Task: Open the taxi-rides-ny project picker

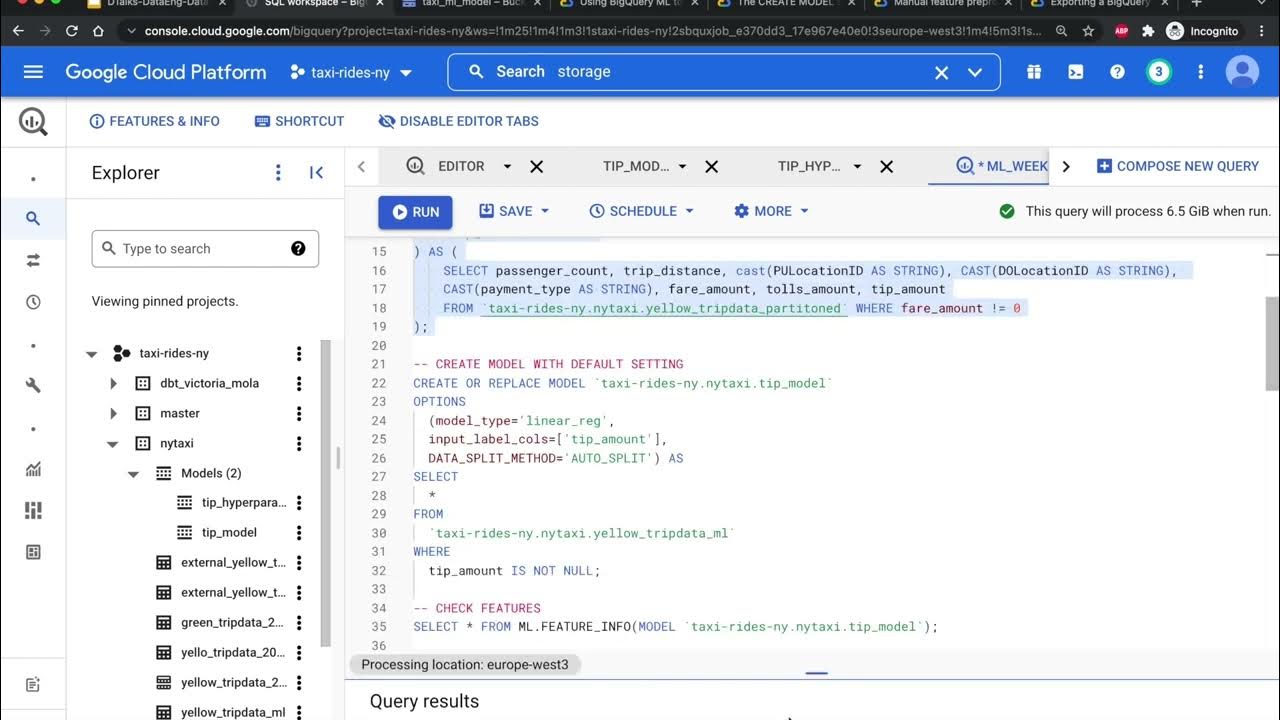Action: point(349,71)
